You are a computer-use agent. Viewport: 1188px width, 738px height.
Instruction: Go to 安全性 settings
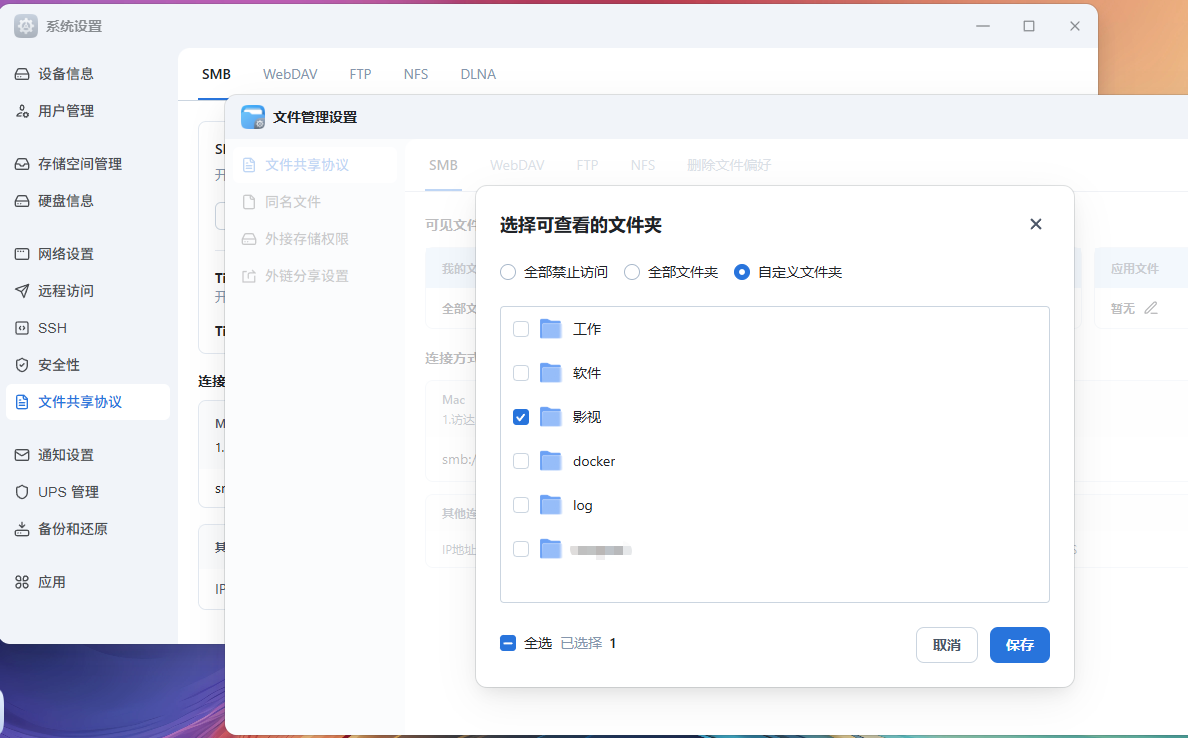[x=59, y=365]
